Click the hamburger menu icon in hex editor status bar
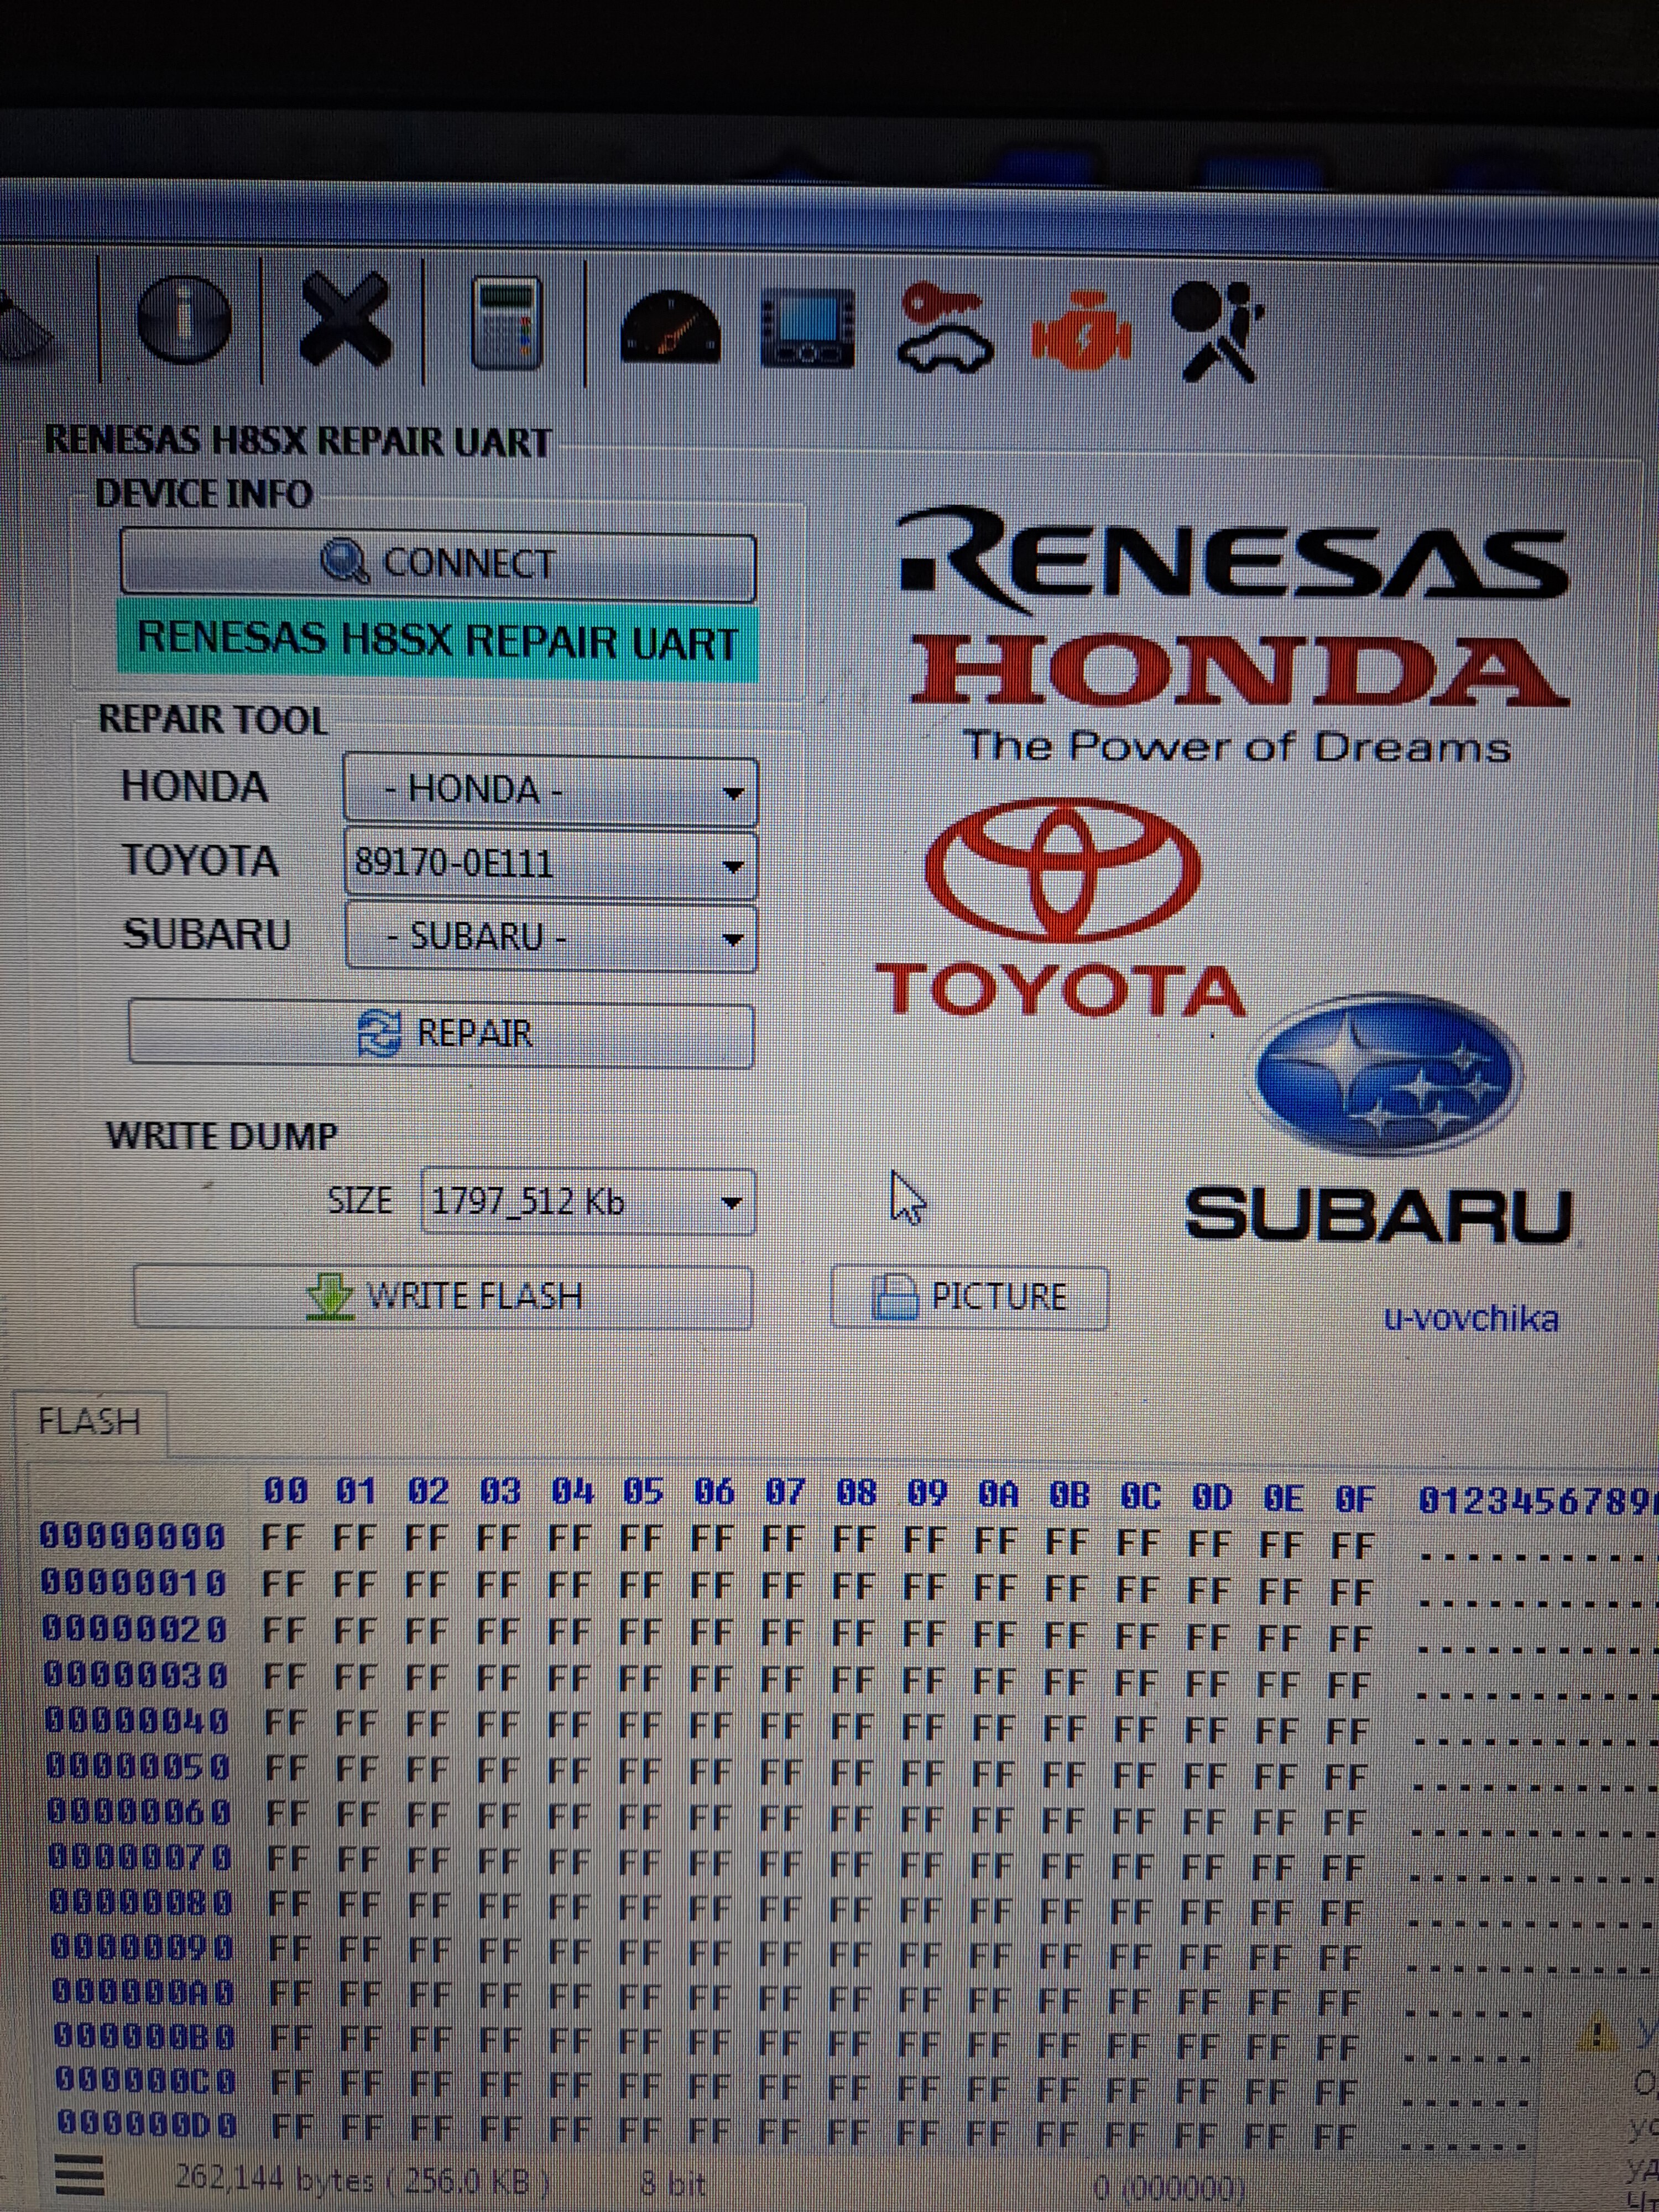The width and height of the screenshot is (1659, 2212). (x=79, y=2174)
